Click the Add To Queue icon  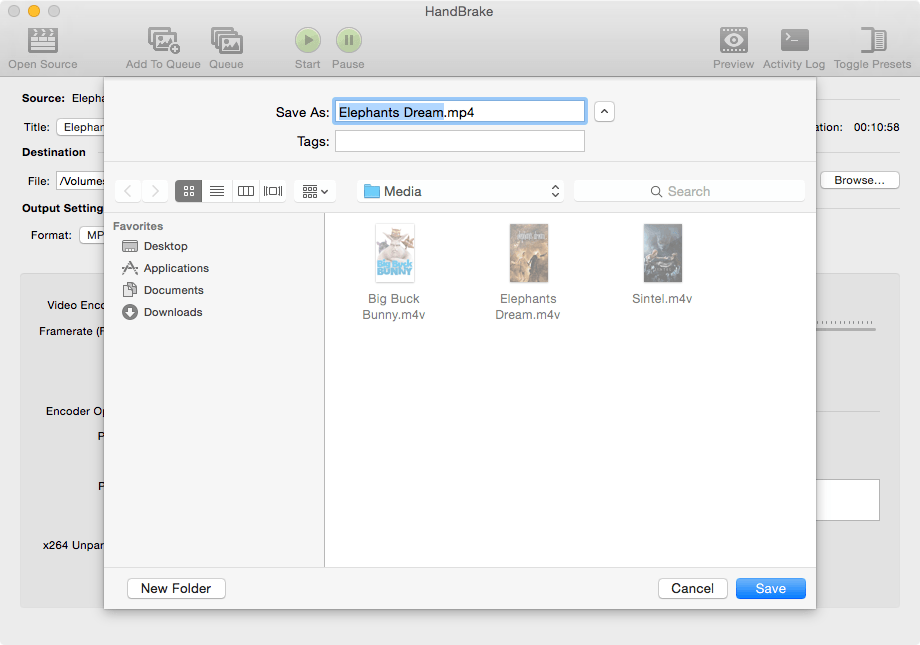click(x=163, y=40)
